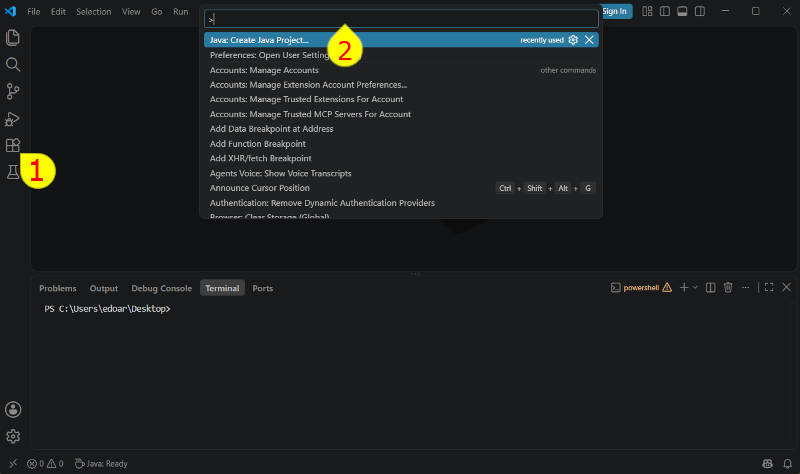This screenshot has width=800, height=474.
Task: Maximize the panel size
Action: (x=769, y=288)
